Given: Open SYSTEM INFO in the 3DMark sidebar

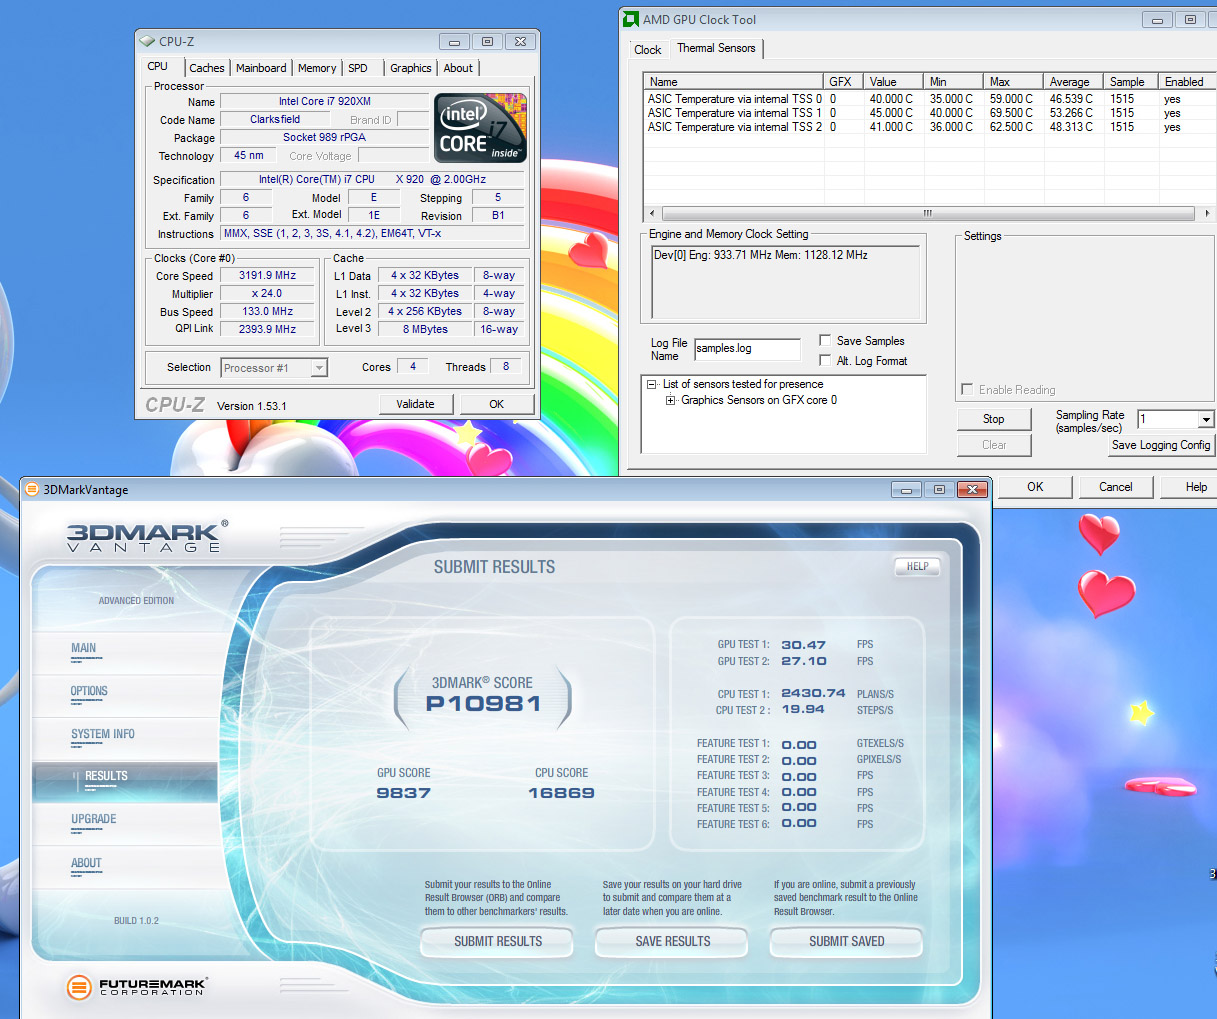Looking at the screenshot, I should 103,734.
